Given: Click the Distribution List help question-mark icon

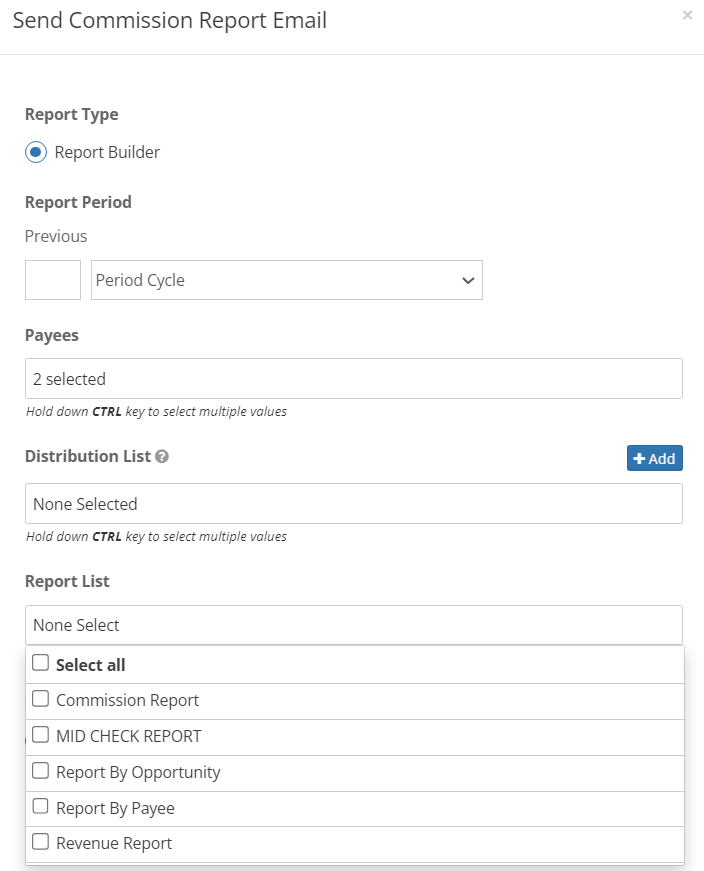Looking at the screenshot, I should (162, 457).
